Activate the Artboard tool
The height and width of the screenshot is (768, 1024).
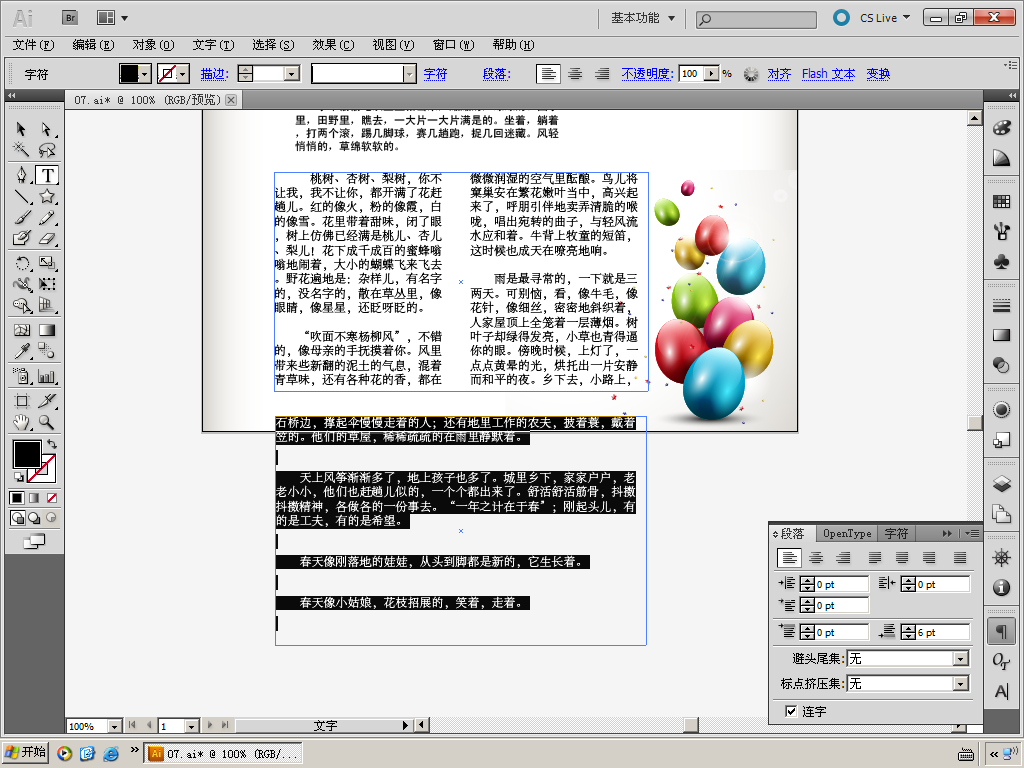coord(21,401)
